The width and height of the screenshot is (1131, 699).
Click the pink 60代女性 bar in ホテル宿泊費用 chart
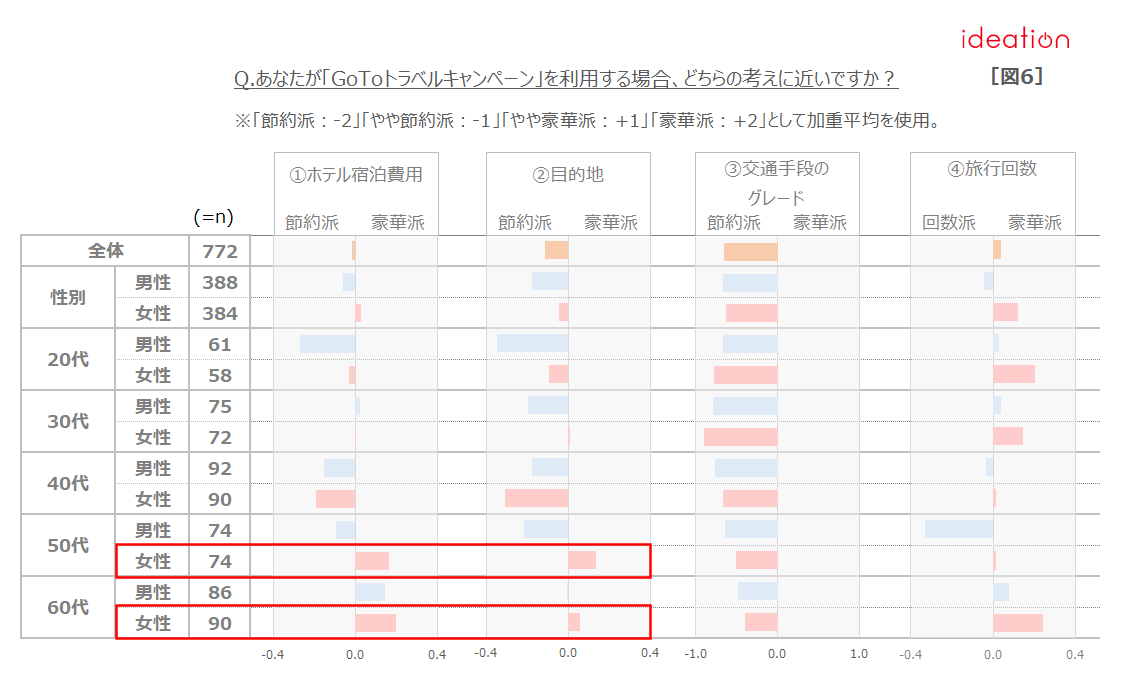pyautogui.click(x=375, y=623)
